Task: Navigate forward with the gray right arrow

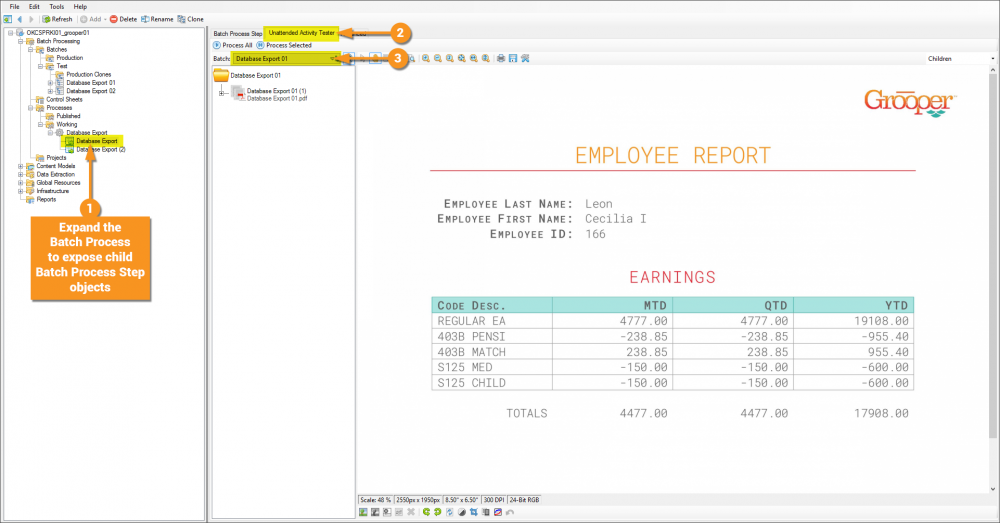Action: pyautogui.click(x=31, y=19)
